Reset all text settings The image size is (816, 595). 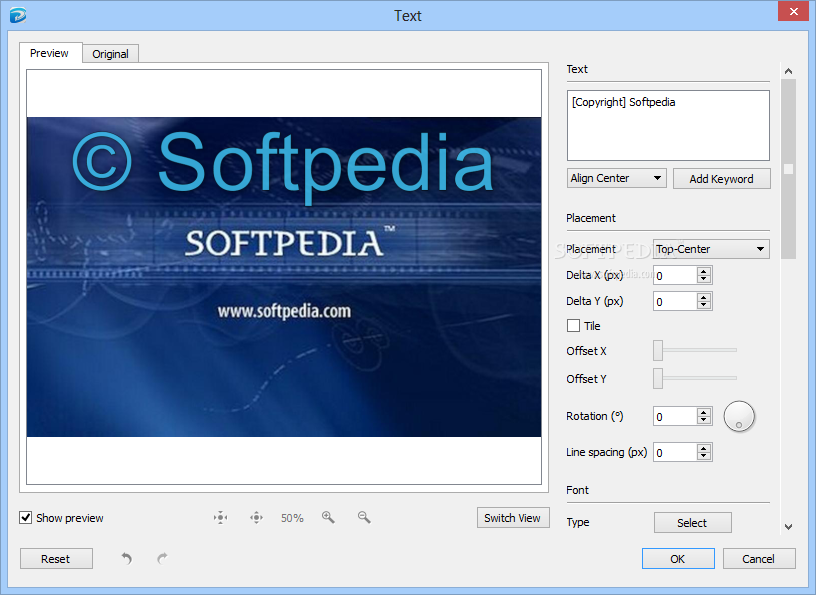pyautogui.click(x=56, y=559)
